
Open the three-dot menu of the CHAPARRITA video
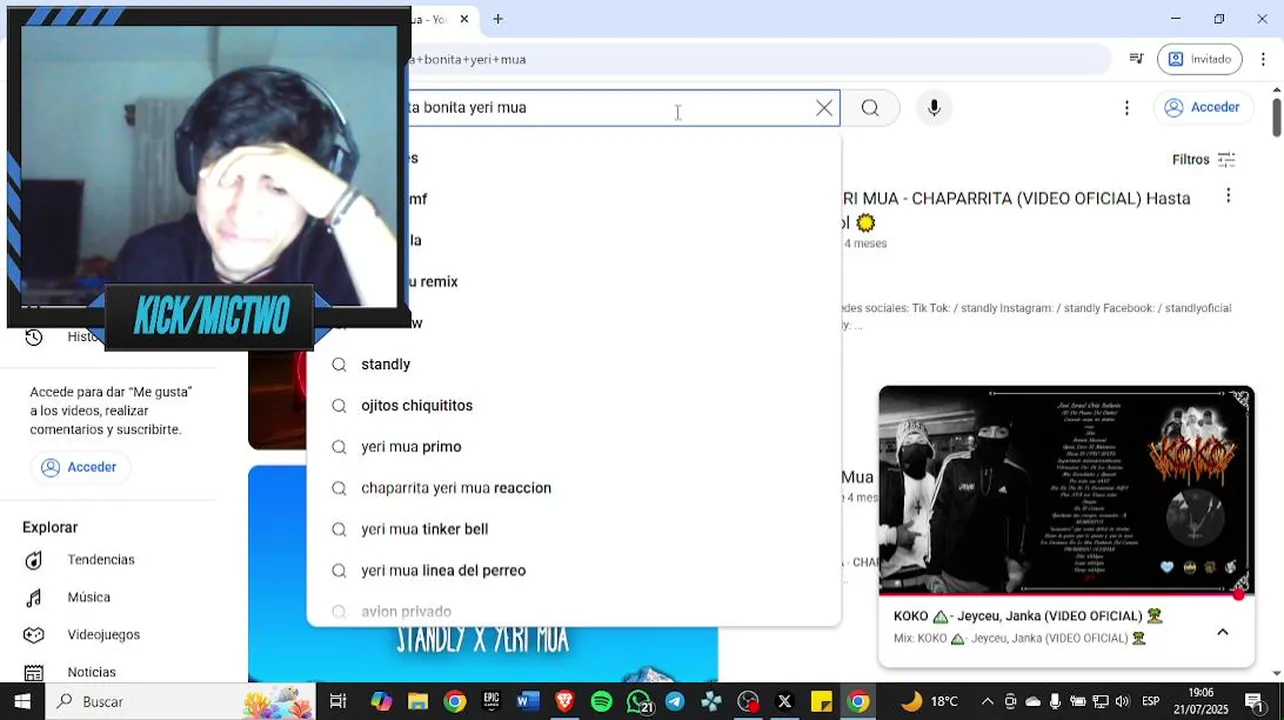coord(1228,197)
